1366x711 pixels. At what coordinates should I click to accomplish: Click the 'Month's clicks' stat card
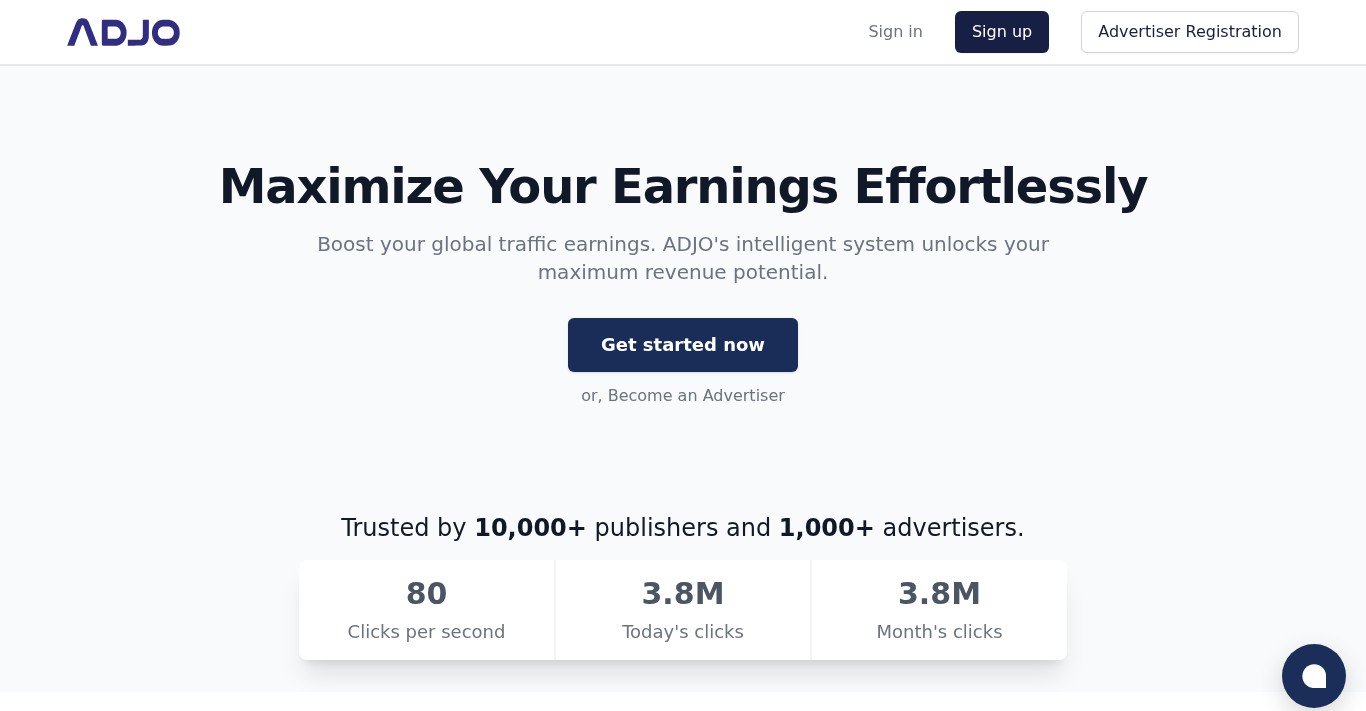(939, 609)
